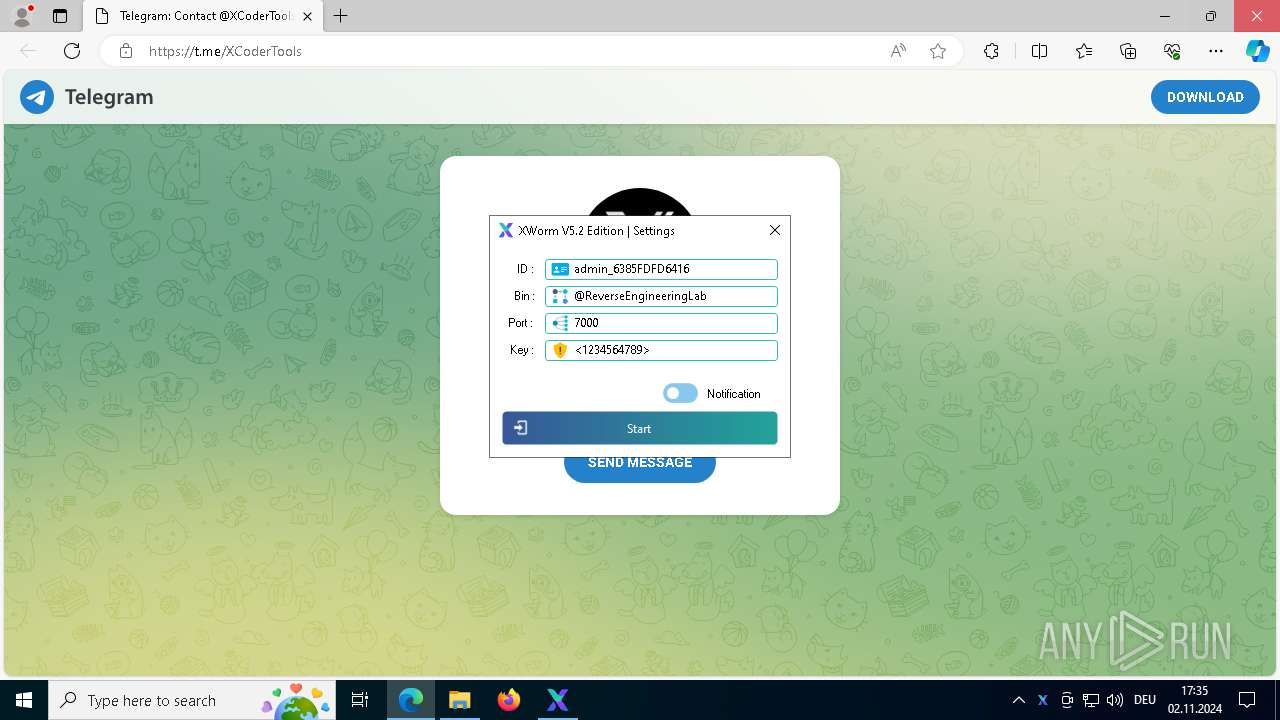Open browser Extensions icon
The height and width of the screenshot is (720, 1280).
(991, 51)
